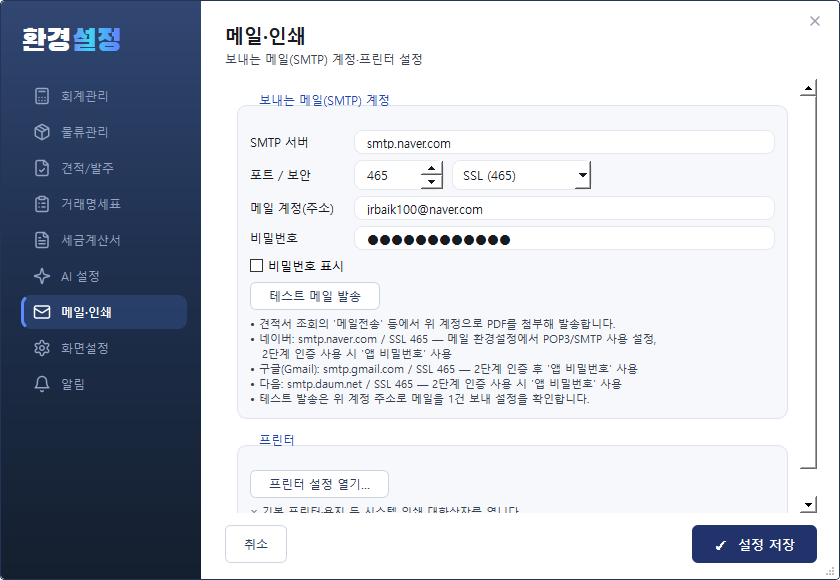
Task: Open the SSL (465) security dropdown
Action: click(521, 175)
